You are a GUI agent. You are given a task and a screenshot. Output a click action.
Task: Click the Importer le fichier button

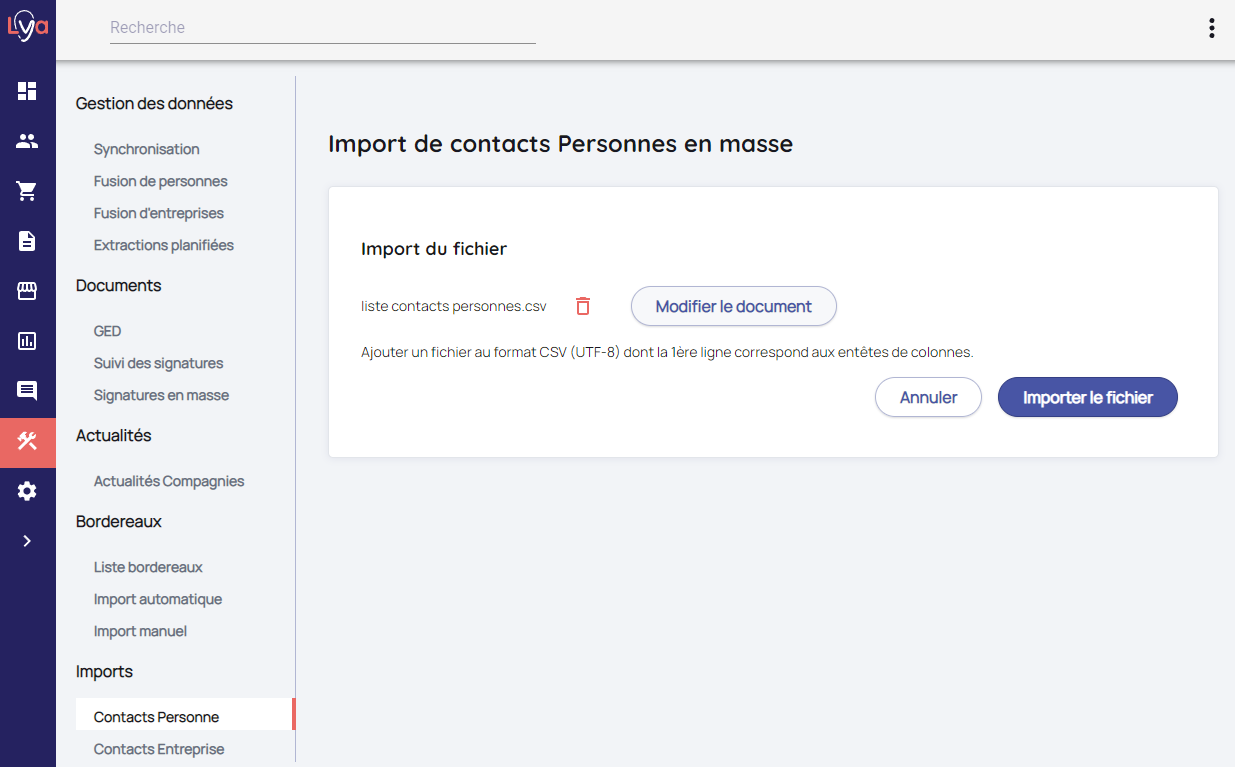coord(1087,397)
